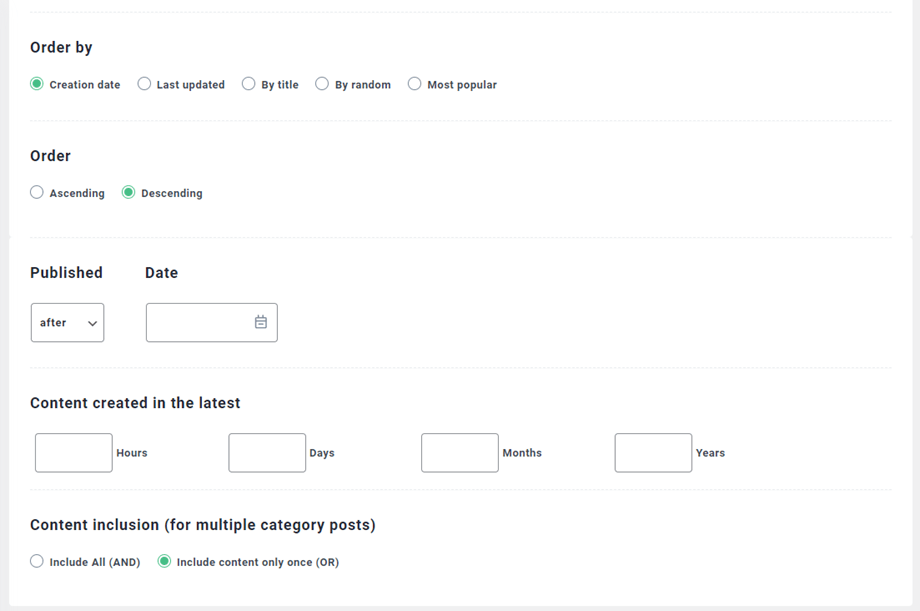Image resolution: width=920 pixels, height=611 pixels.
Task: Choose Most popular ordering
Action: click(414, 84)
